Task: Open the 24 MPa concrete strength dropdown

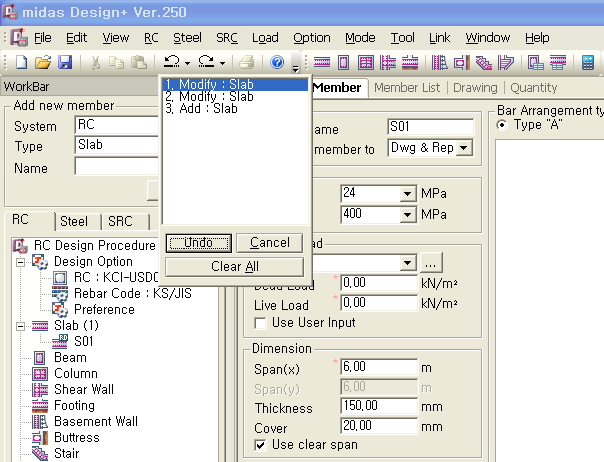Action: point(408,193)
